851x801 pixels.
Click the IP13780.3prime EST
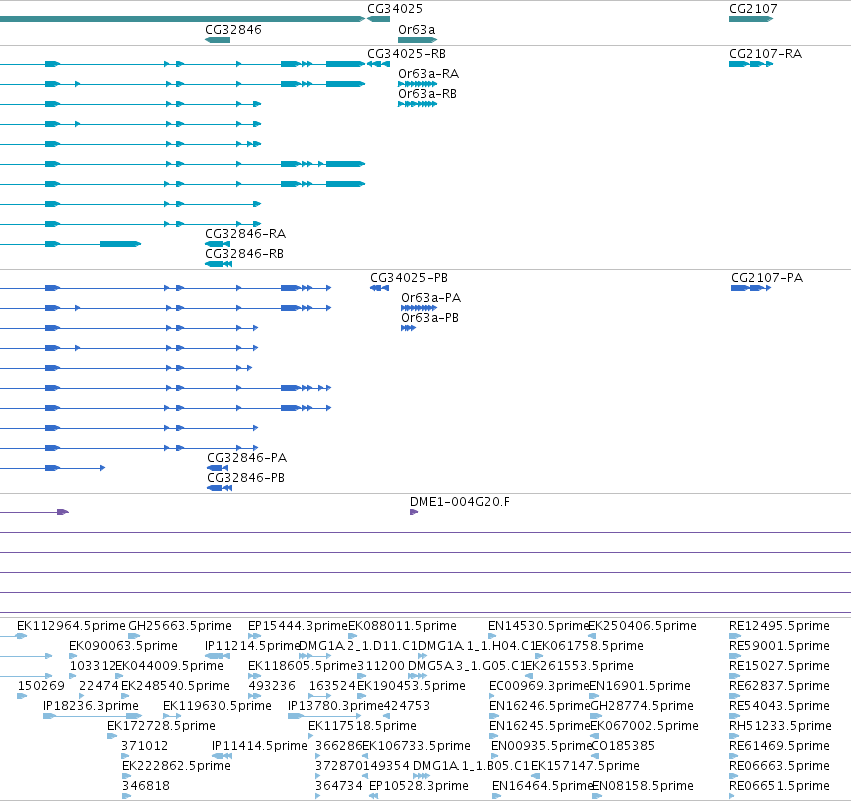coord(325,716)
